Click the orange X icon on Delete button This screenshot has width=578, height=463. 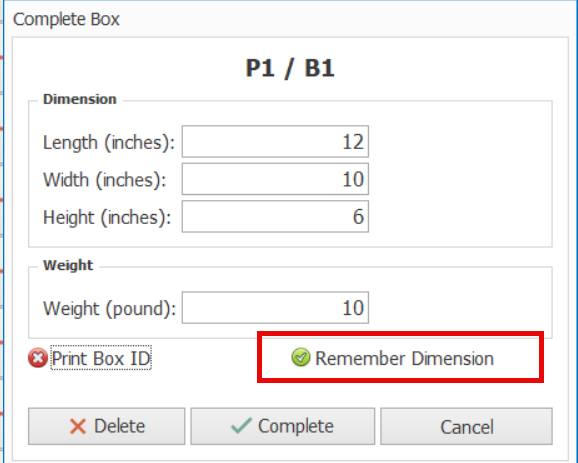(x=78, y=427)
